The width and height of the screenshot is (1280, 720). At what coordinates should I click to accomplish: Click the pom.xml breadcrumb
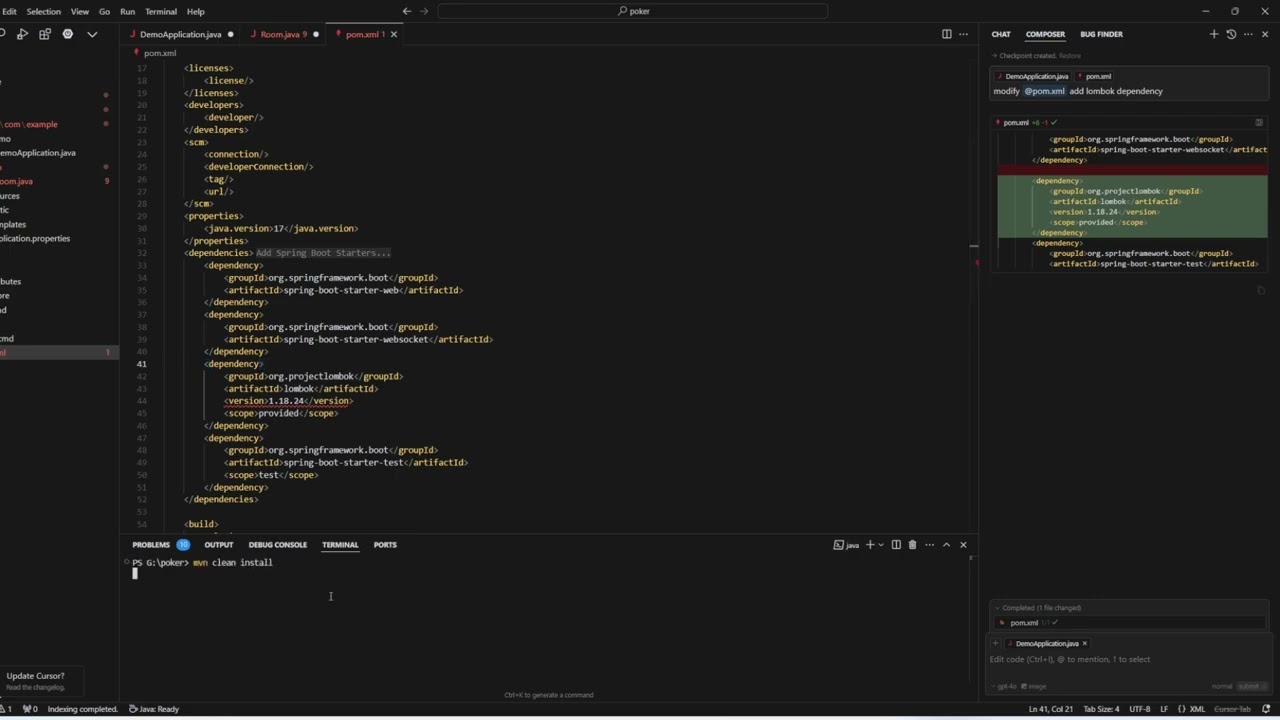[159, 53]
